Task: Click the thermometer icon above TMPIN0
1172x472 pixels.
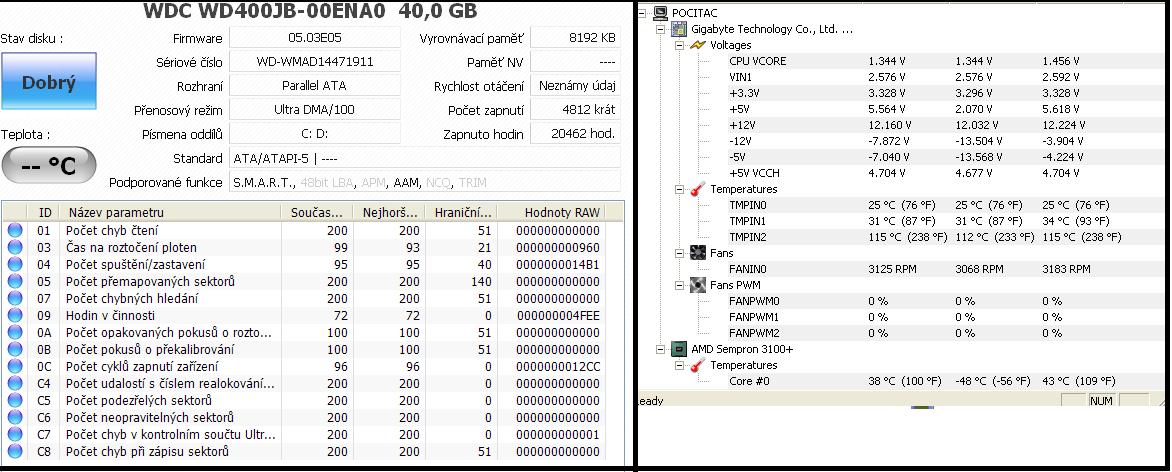Action: pyautogui.click(x=697, y=189)
